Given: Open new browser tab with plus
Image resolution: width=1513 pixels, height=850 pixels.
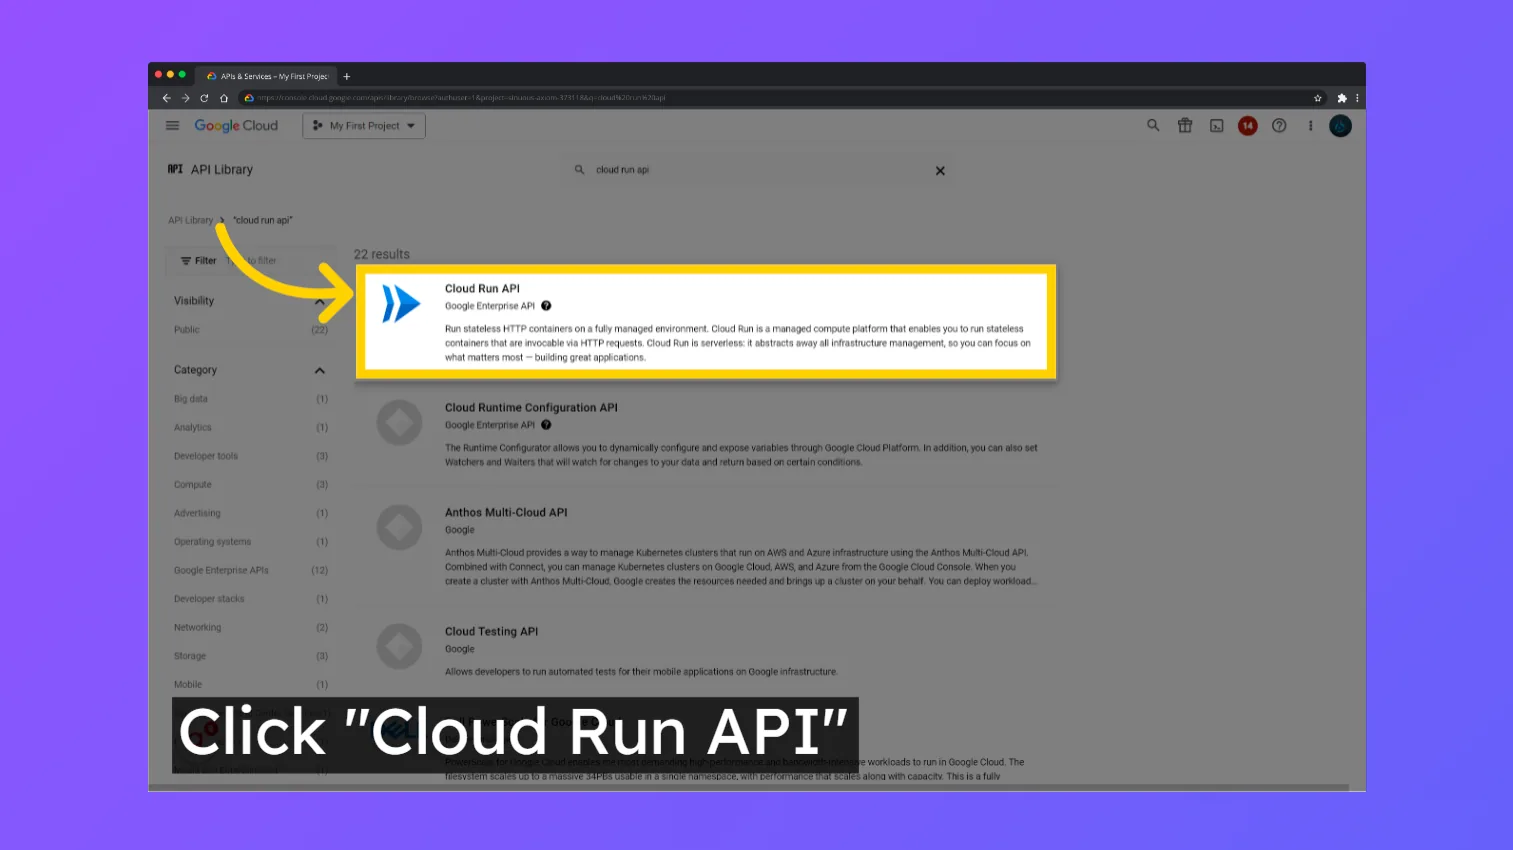Looking at the screenshot, I should pyautogui.click(x=347, y=76).
